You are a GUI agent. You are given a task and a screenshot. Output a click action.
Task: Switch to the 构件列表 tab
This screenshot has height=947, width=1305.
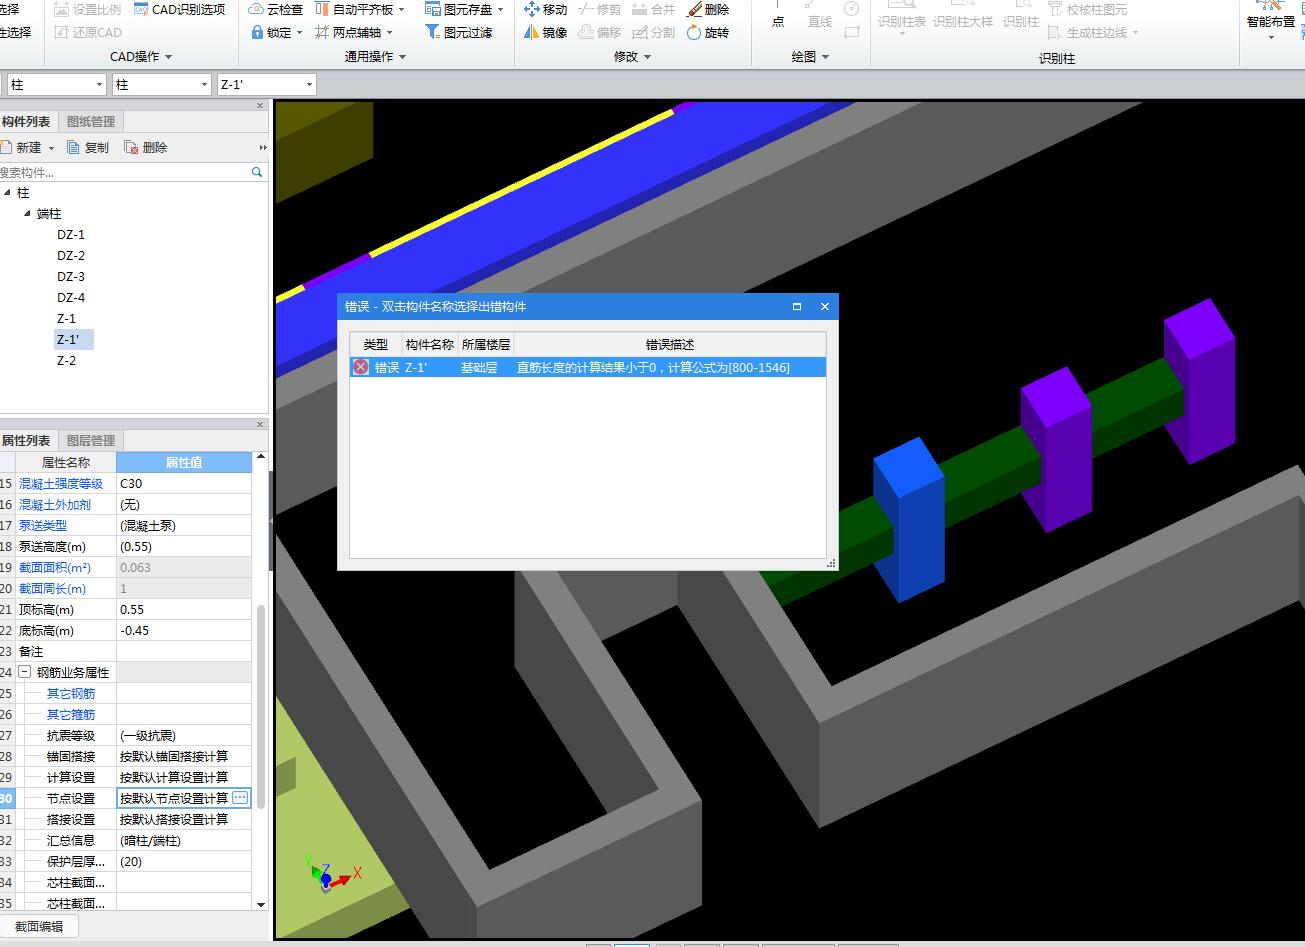25,122
